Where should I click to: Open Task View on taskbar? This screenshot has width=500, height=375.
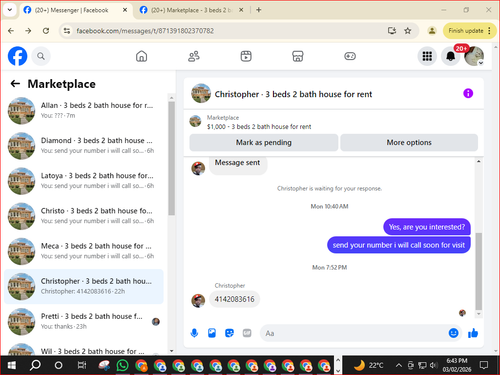[x=82, y=365]
